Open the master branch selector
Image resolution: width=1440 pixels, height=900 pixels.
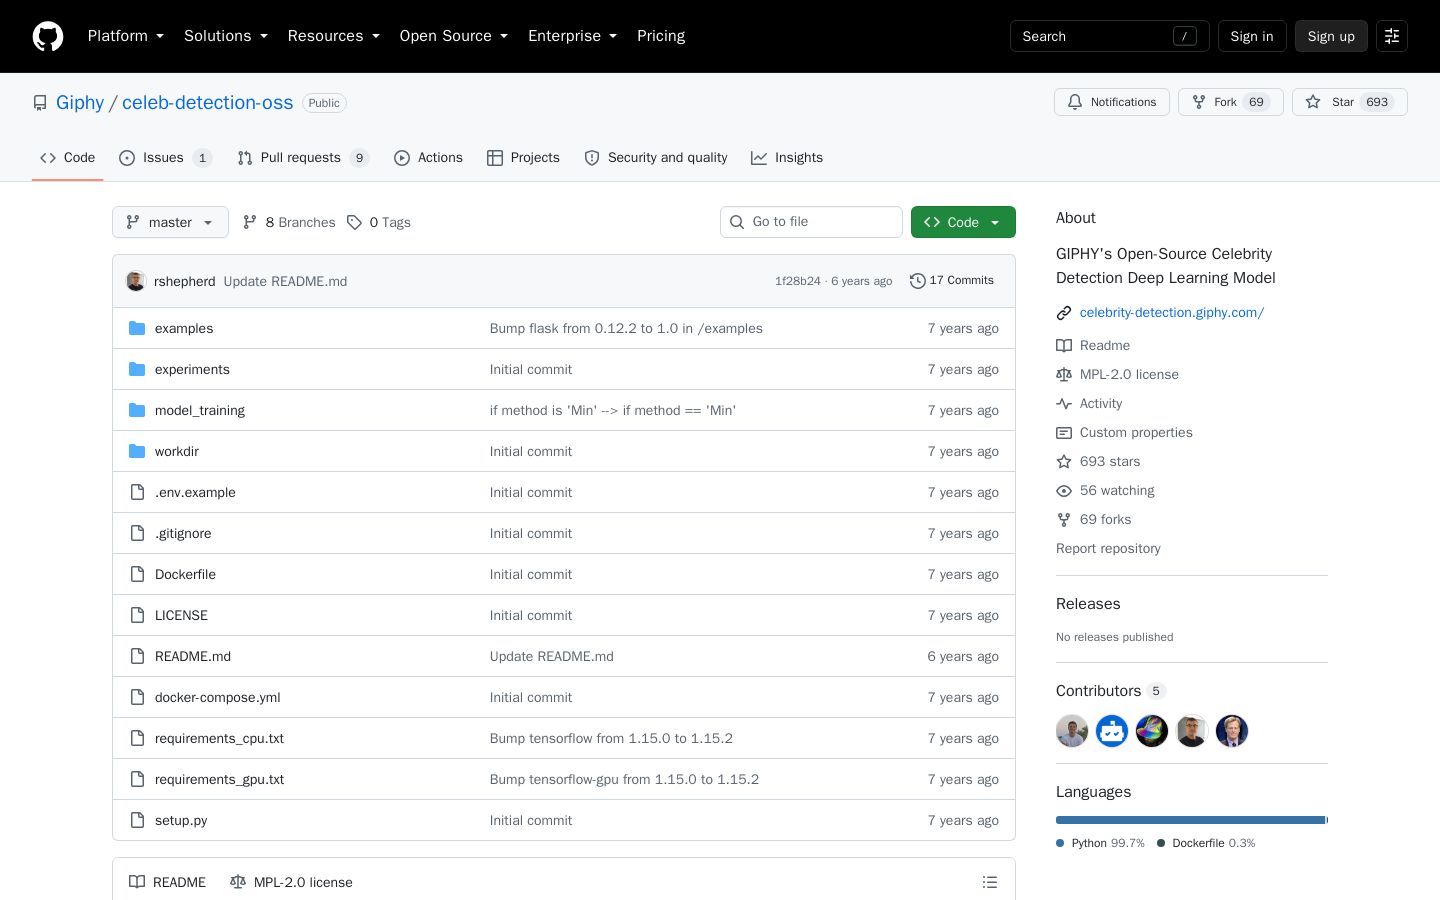pyautogui.click(x=170, y=222)
